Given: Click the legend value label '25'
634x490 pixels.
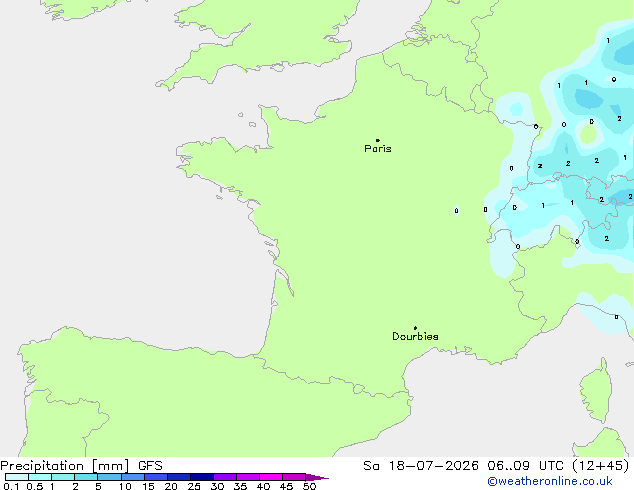Looking at the screenshot, I should 194,486.
